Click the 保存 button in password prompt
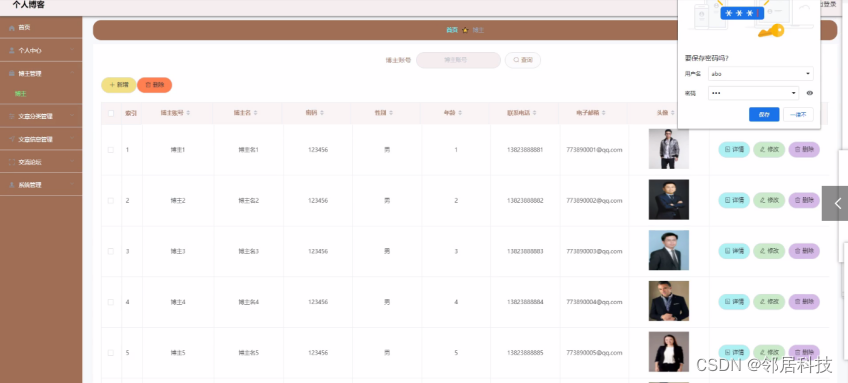Viewport: 848px width, 383px height. tap(764, 115)
